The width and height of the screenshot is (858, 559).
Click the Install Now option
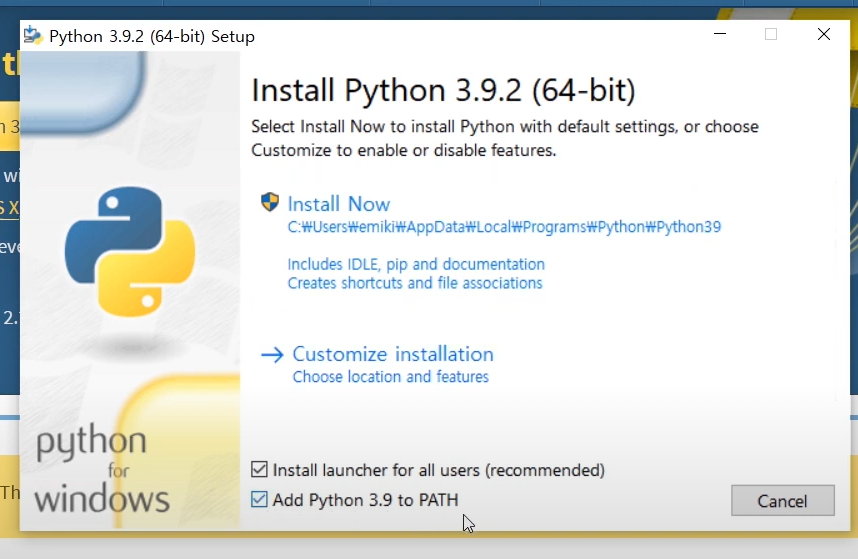point(339,204)
